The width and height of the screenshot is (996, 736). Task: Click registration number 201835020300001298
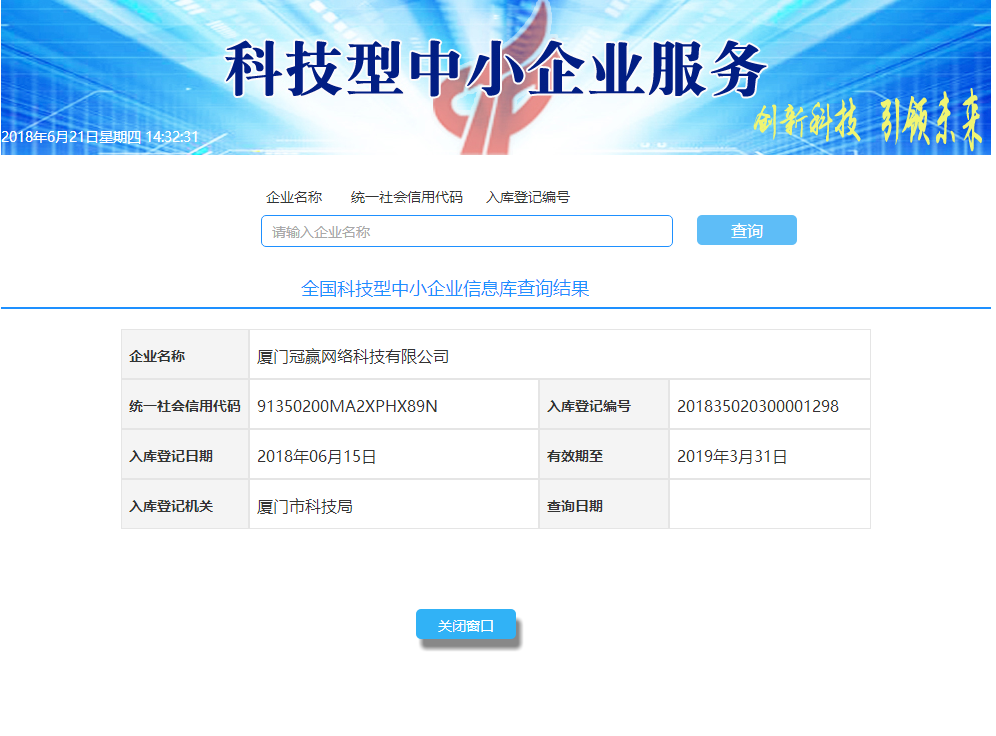tap(758, 406)
